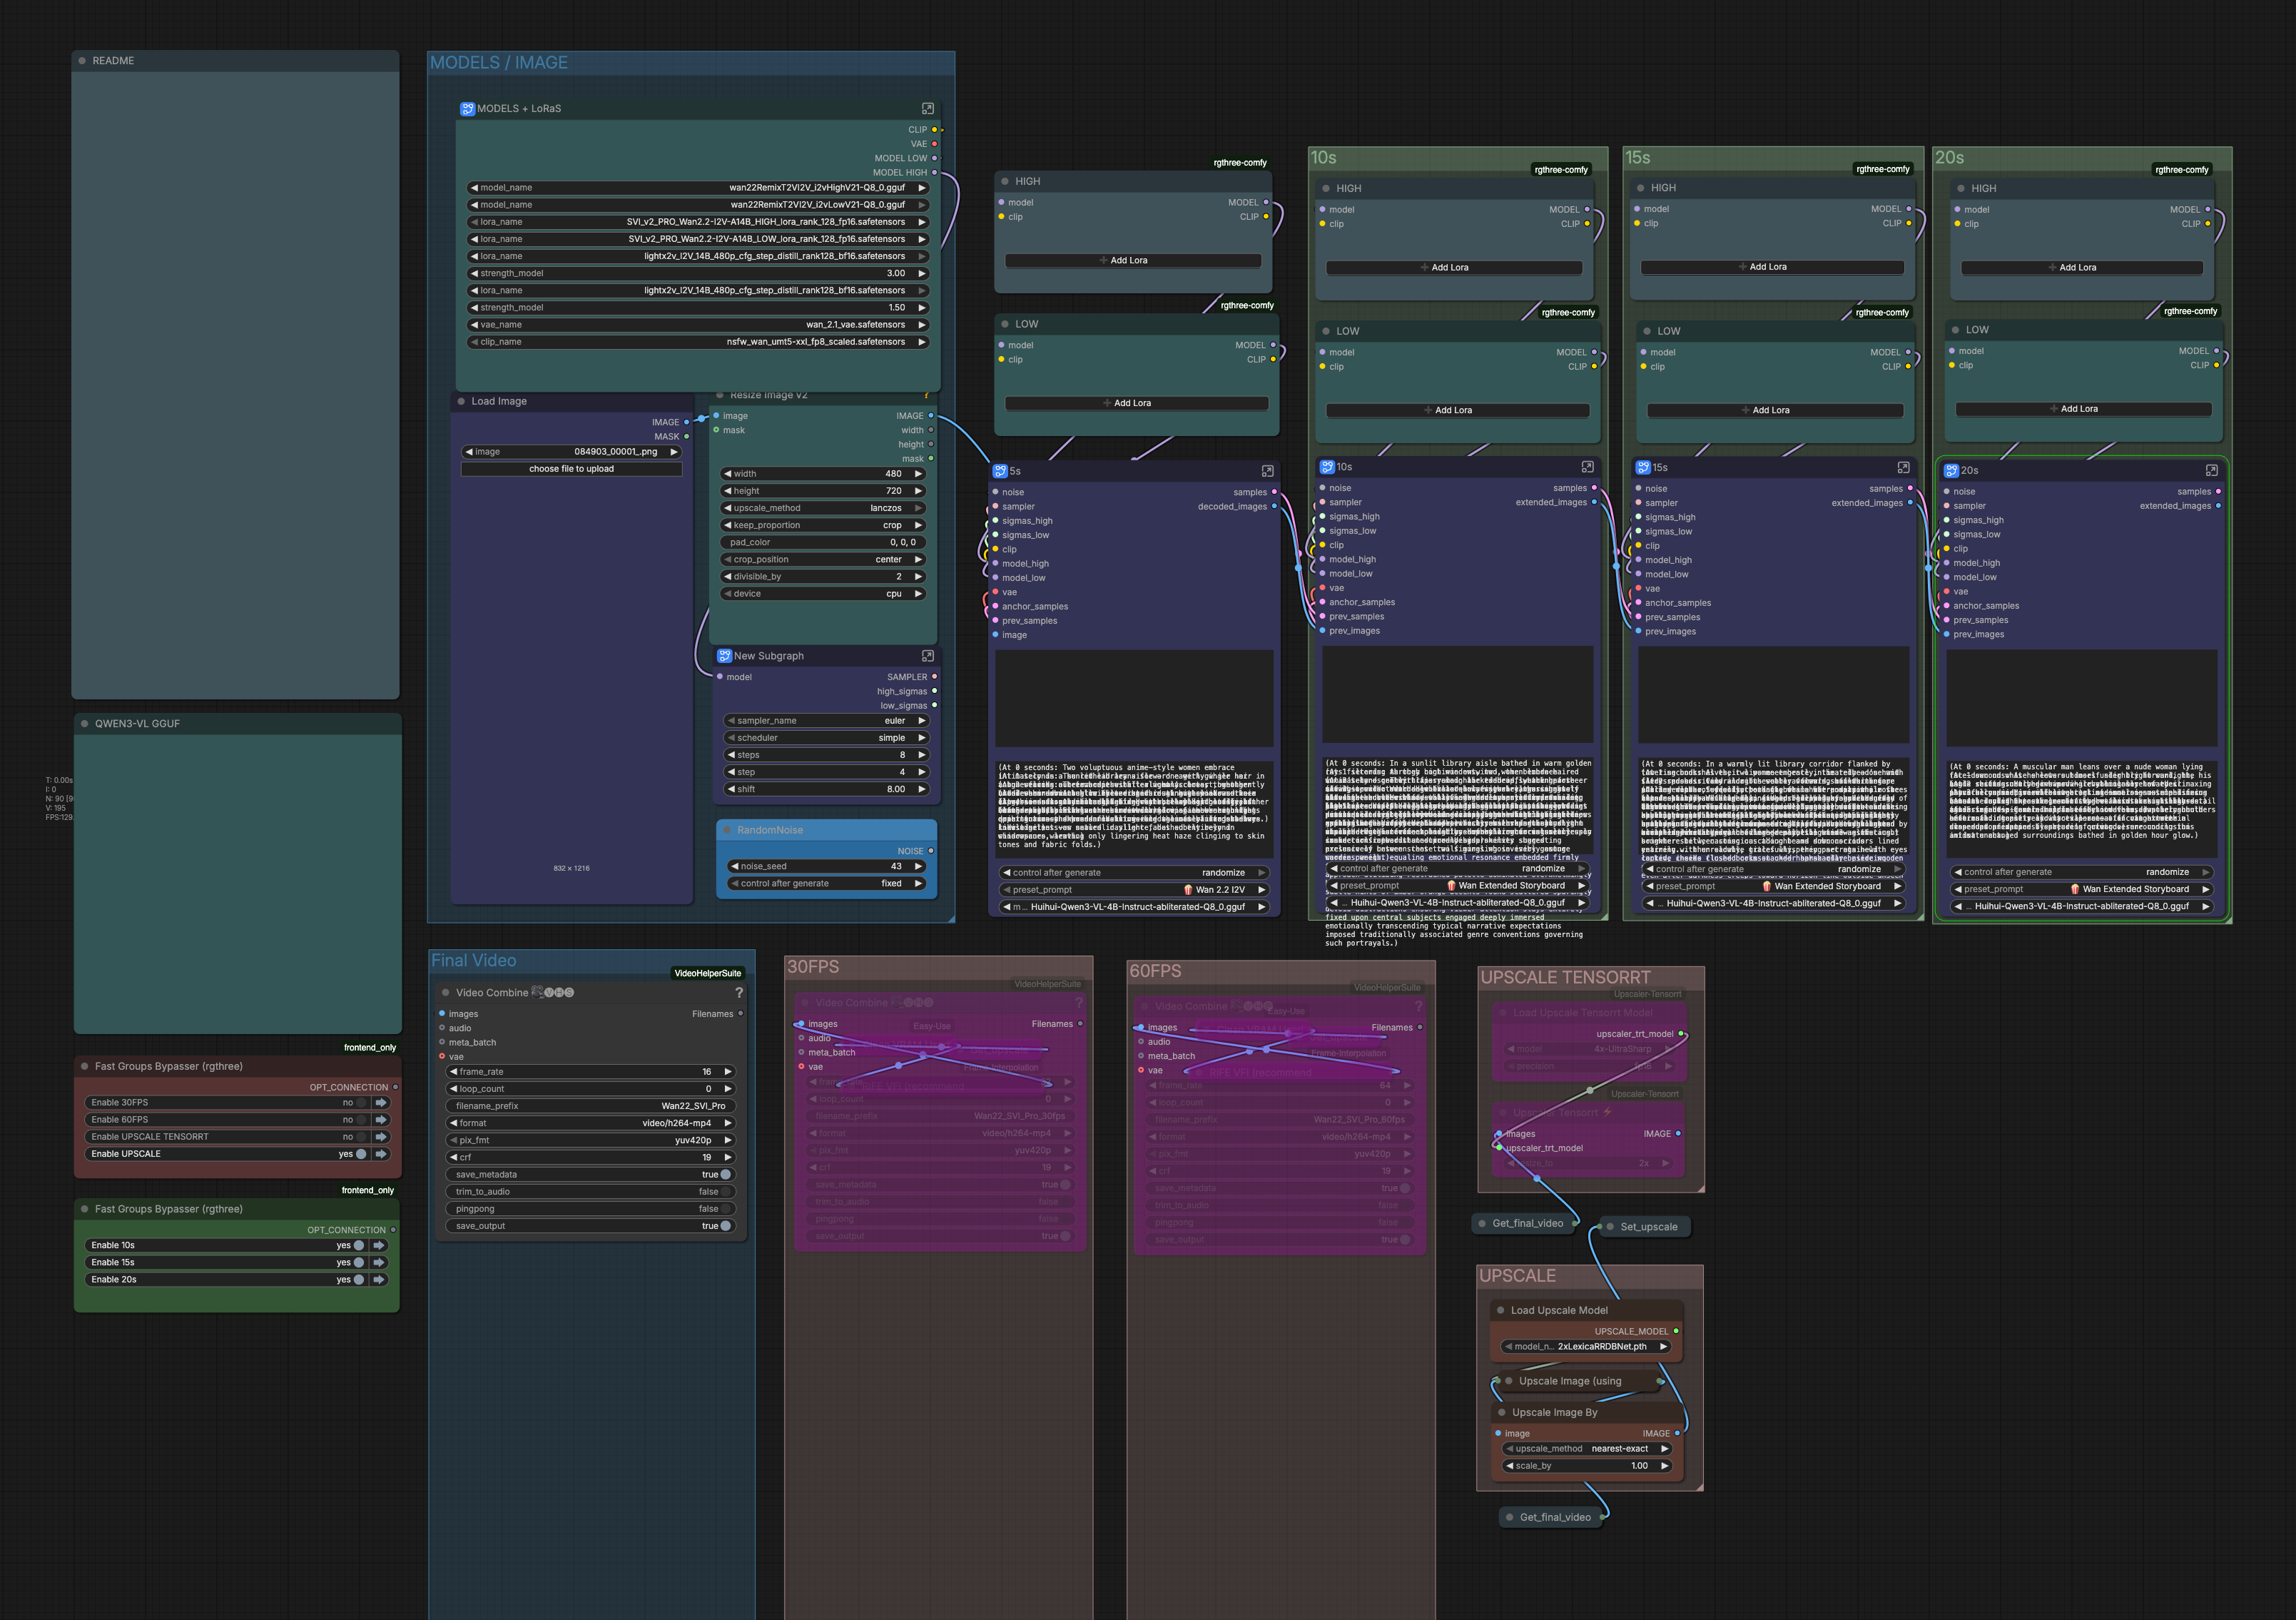The width and height of the screenshot is (2296, 1620).
Task: Collapse the Load Upscale Model node with its dot
Action: (1500, 1310)
